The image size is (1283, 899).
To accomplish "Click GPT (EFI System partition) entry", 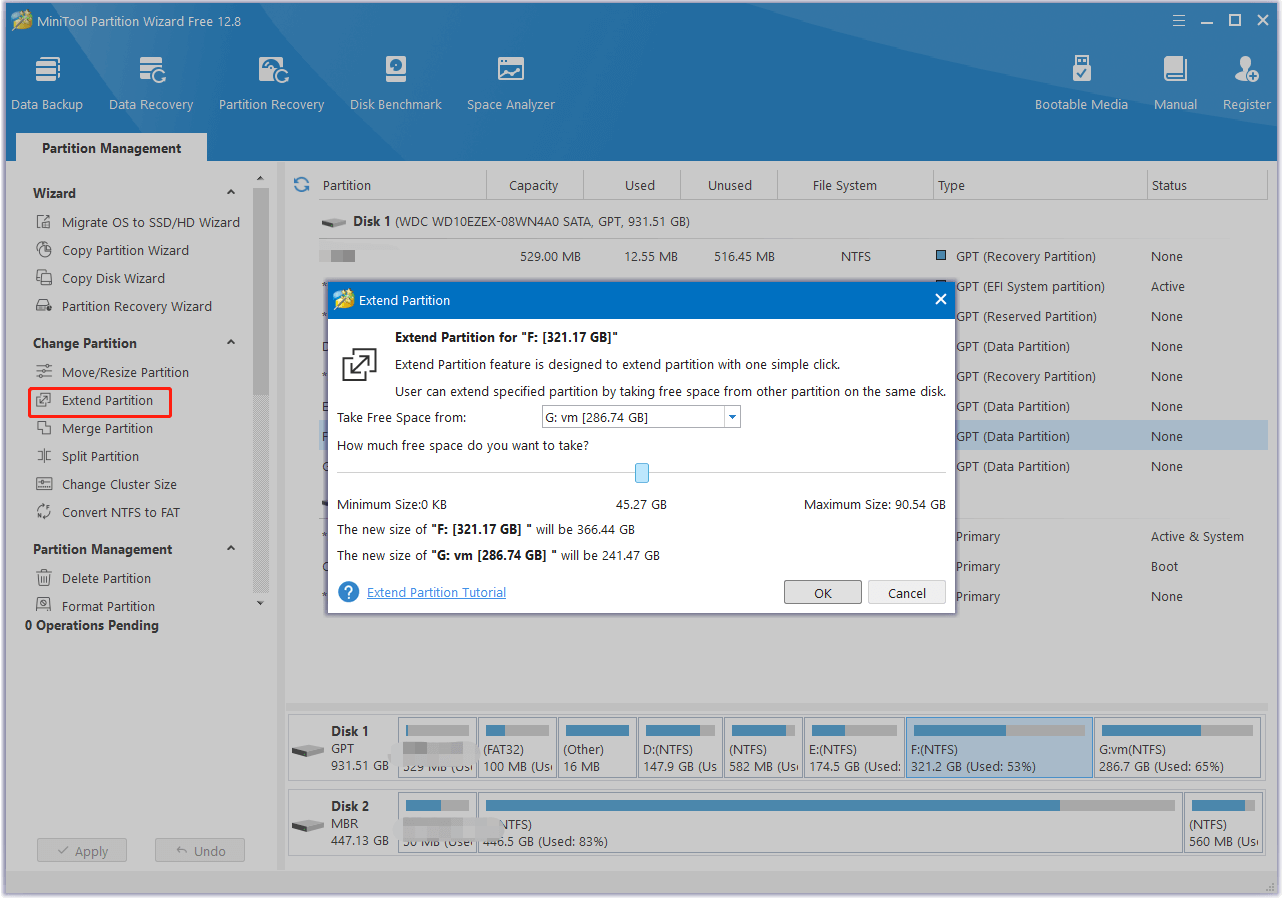I will coord(1030,286).
